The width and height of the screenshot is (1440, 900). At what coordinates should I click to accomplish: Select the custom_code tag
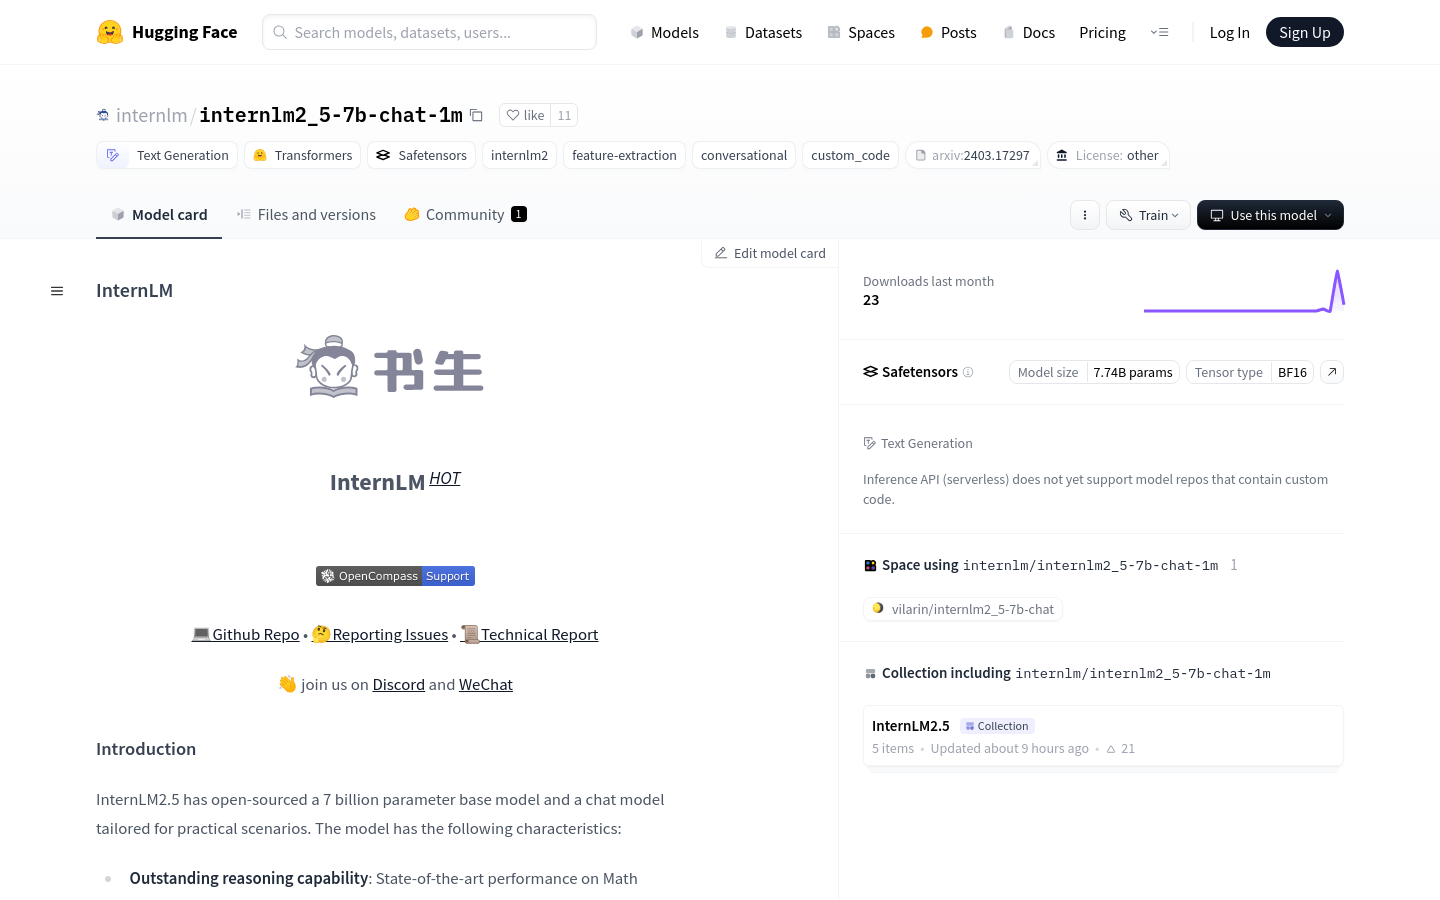click(850, 155)
